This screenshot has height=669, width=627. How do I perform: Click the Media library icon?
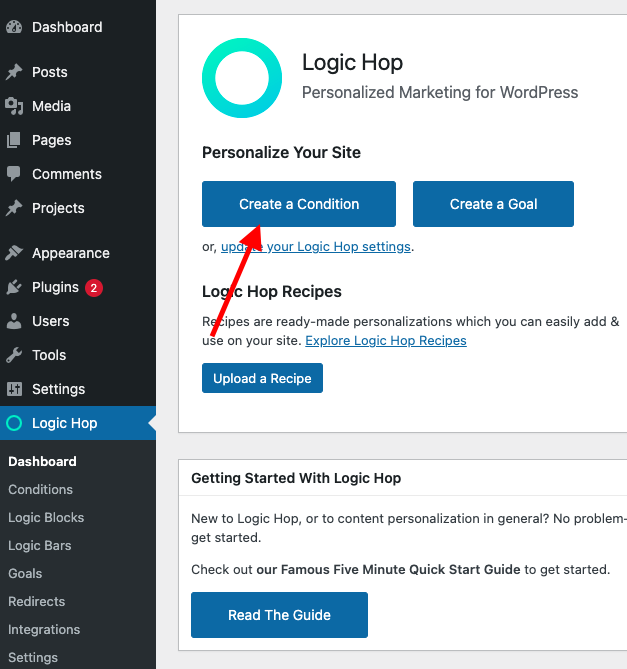pyautogui.click(x=14, y=106)
